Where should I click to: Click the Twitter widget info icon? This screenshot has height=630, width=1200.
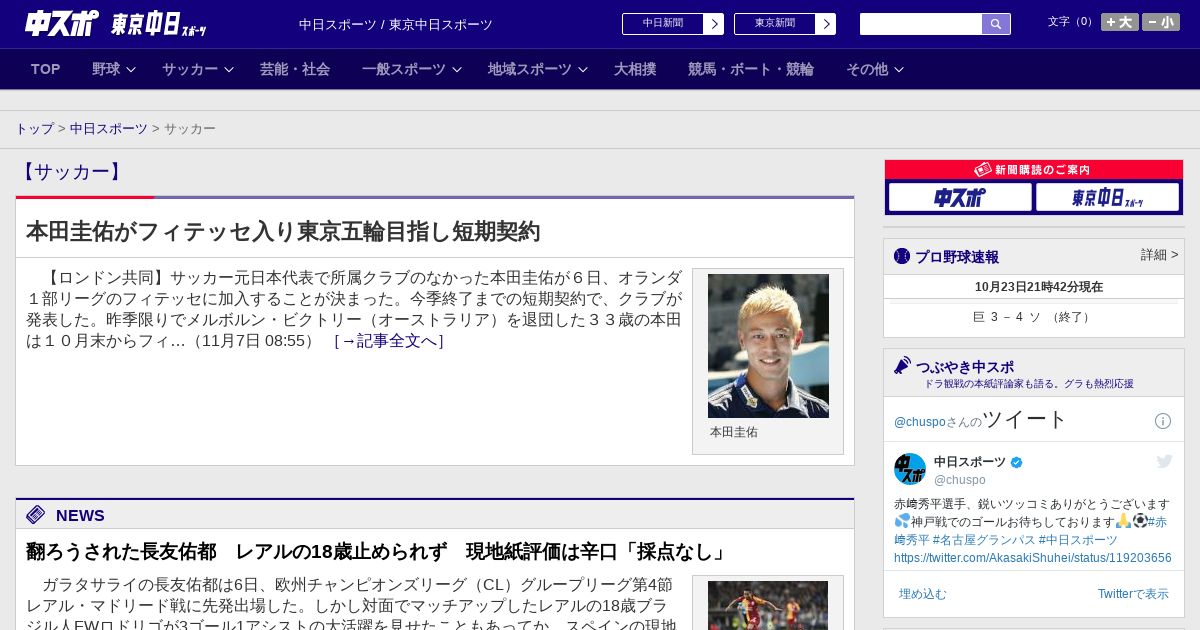[x=1163, y=421]
